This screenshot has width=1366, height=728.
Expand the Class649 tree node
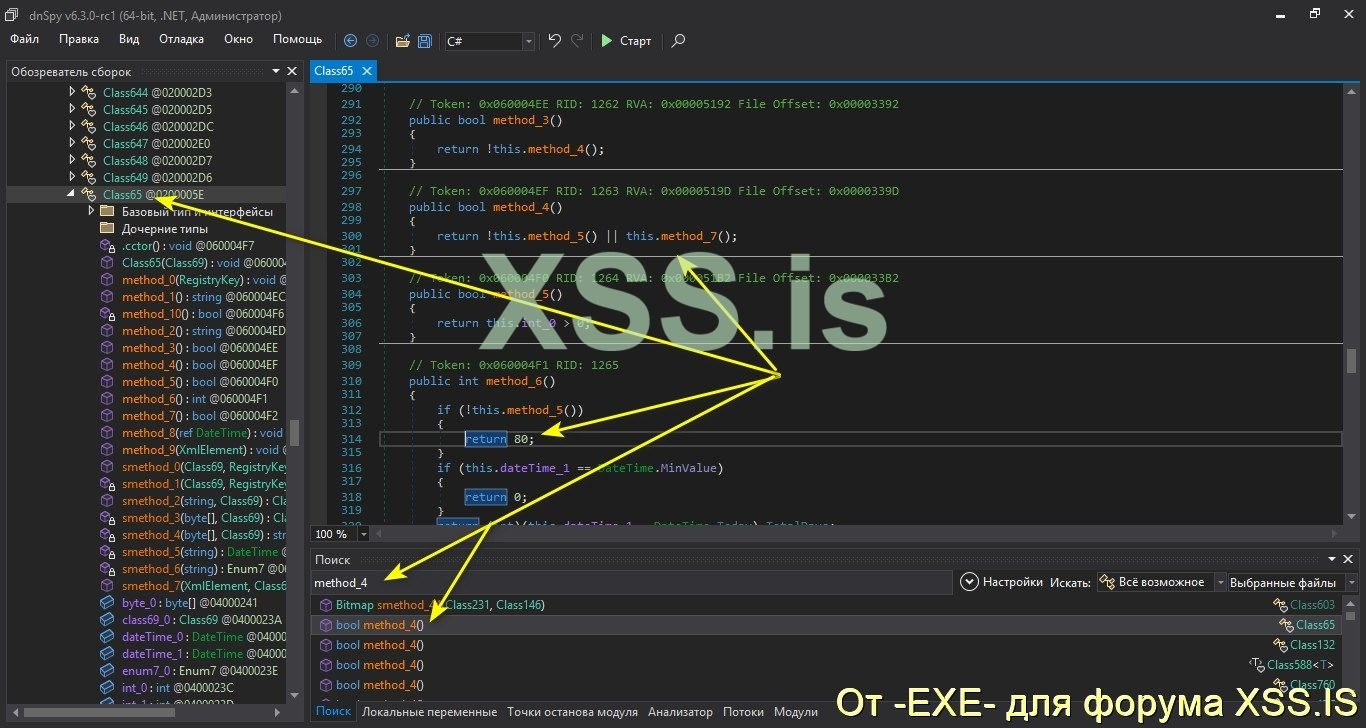click(71, 177)
